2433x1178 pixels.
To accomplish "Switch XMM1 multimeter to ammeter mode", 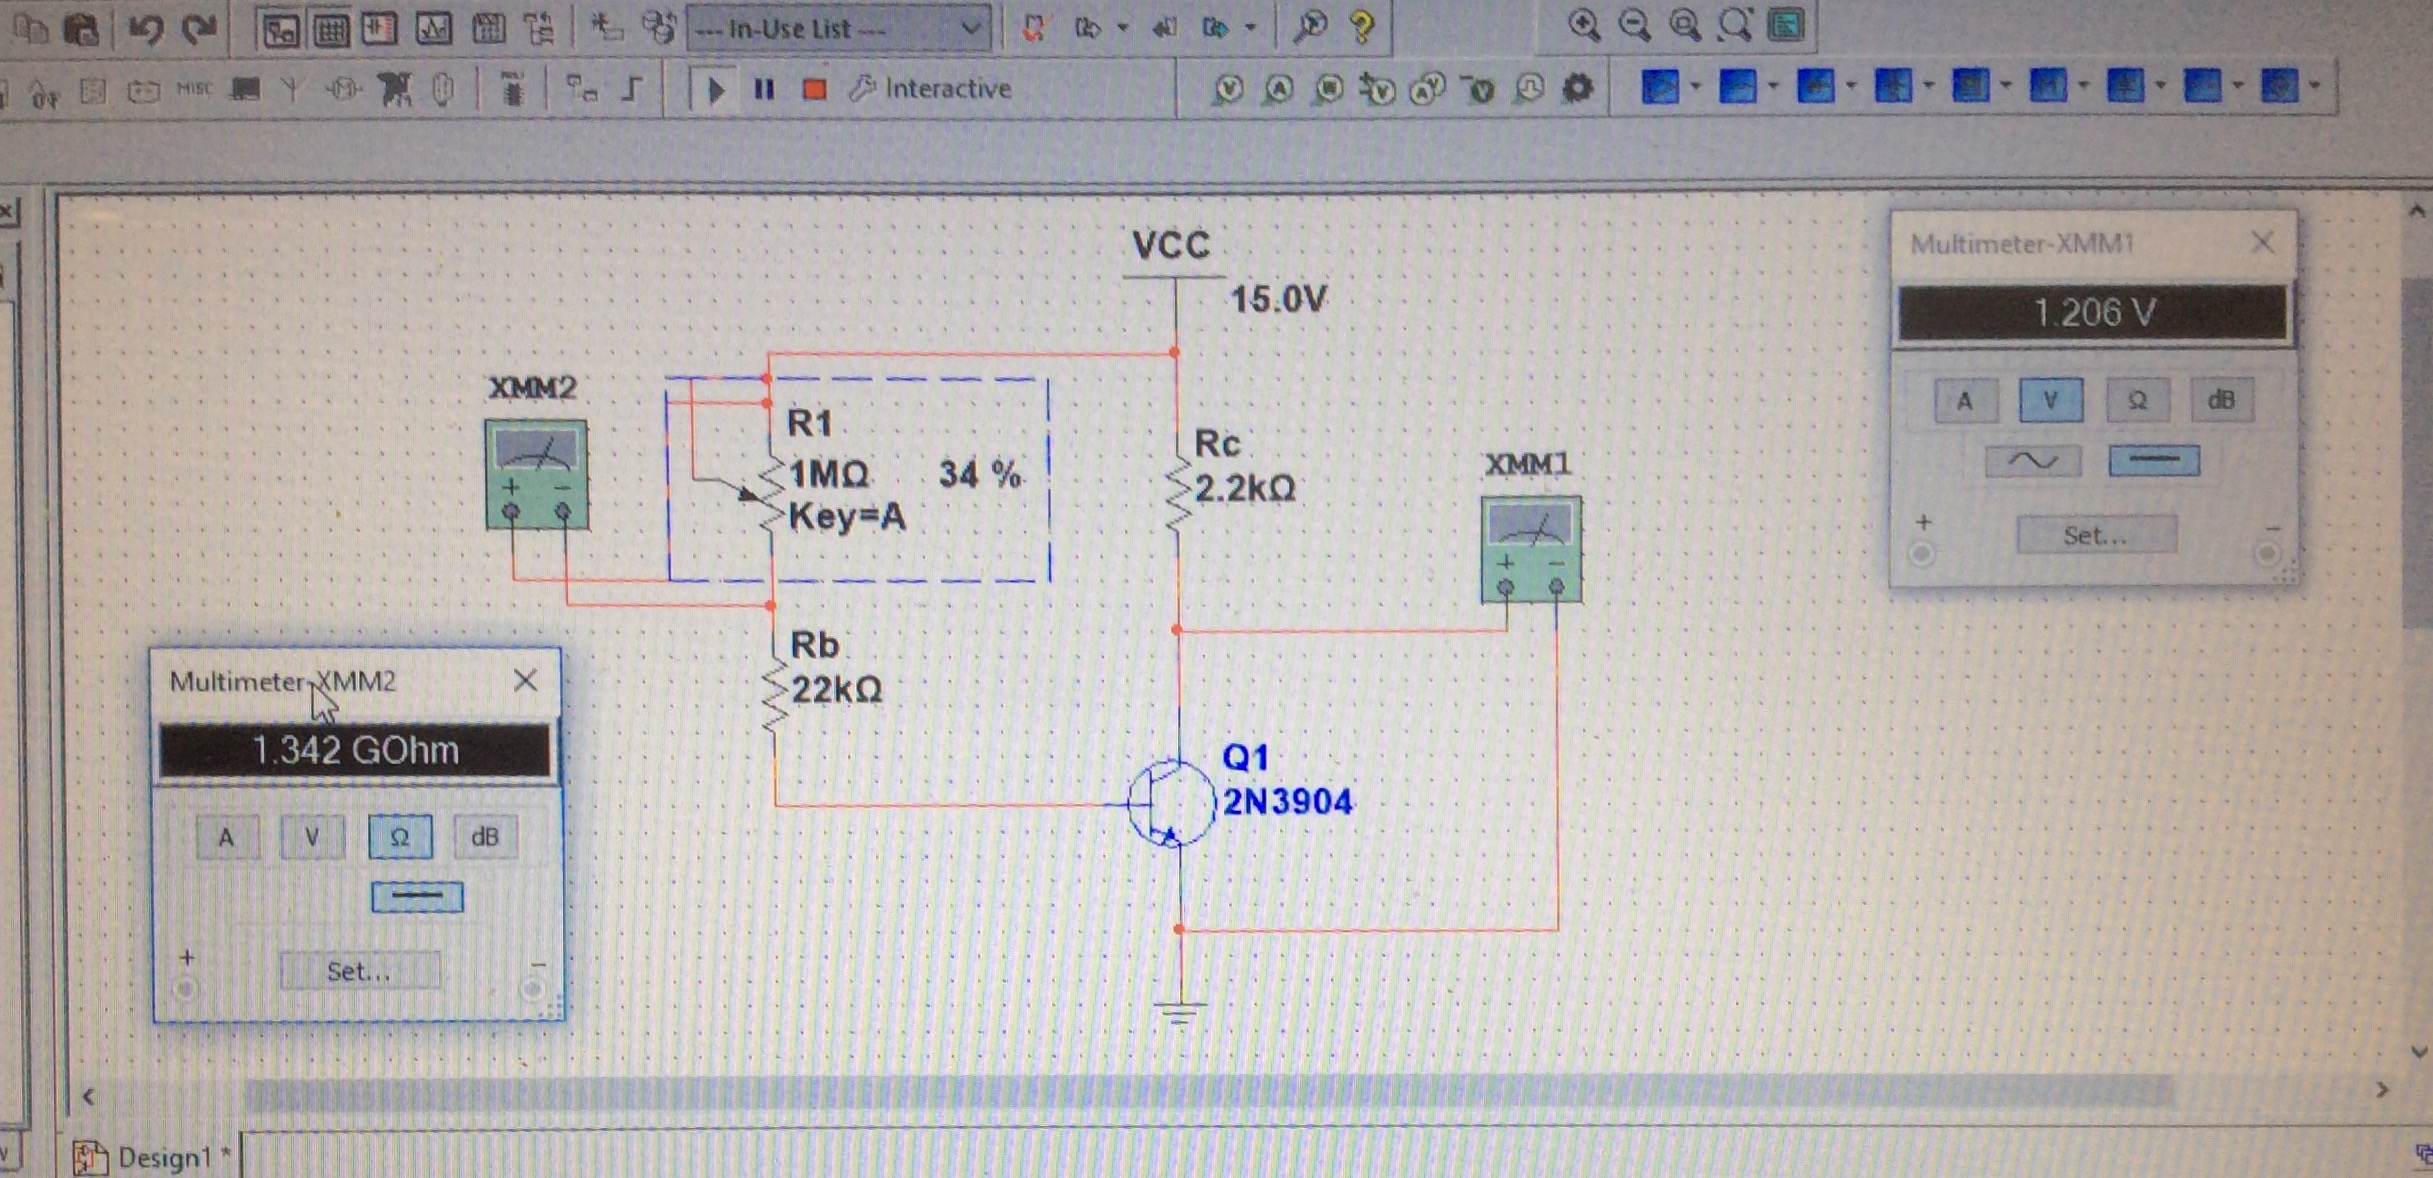I will click(1964, 401).
